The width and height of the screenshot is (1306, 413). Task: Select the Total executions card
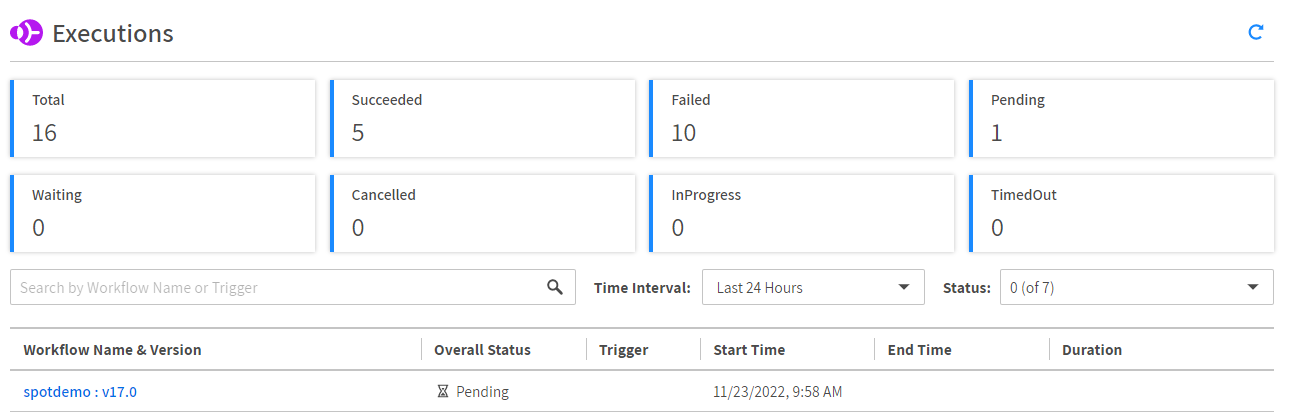[163, 118]
